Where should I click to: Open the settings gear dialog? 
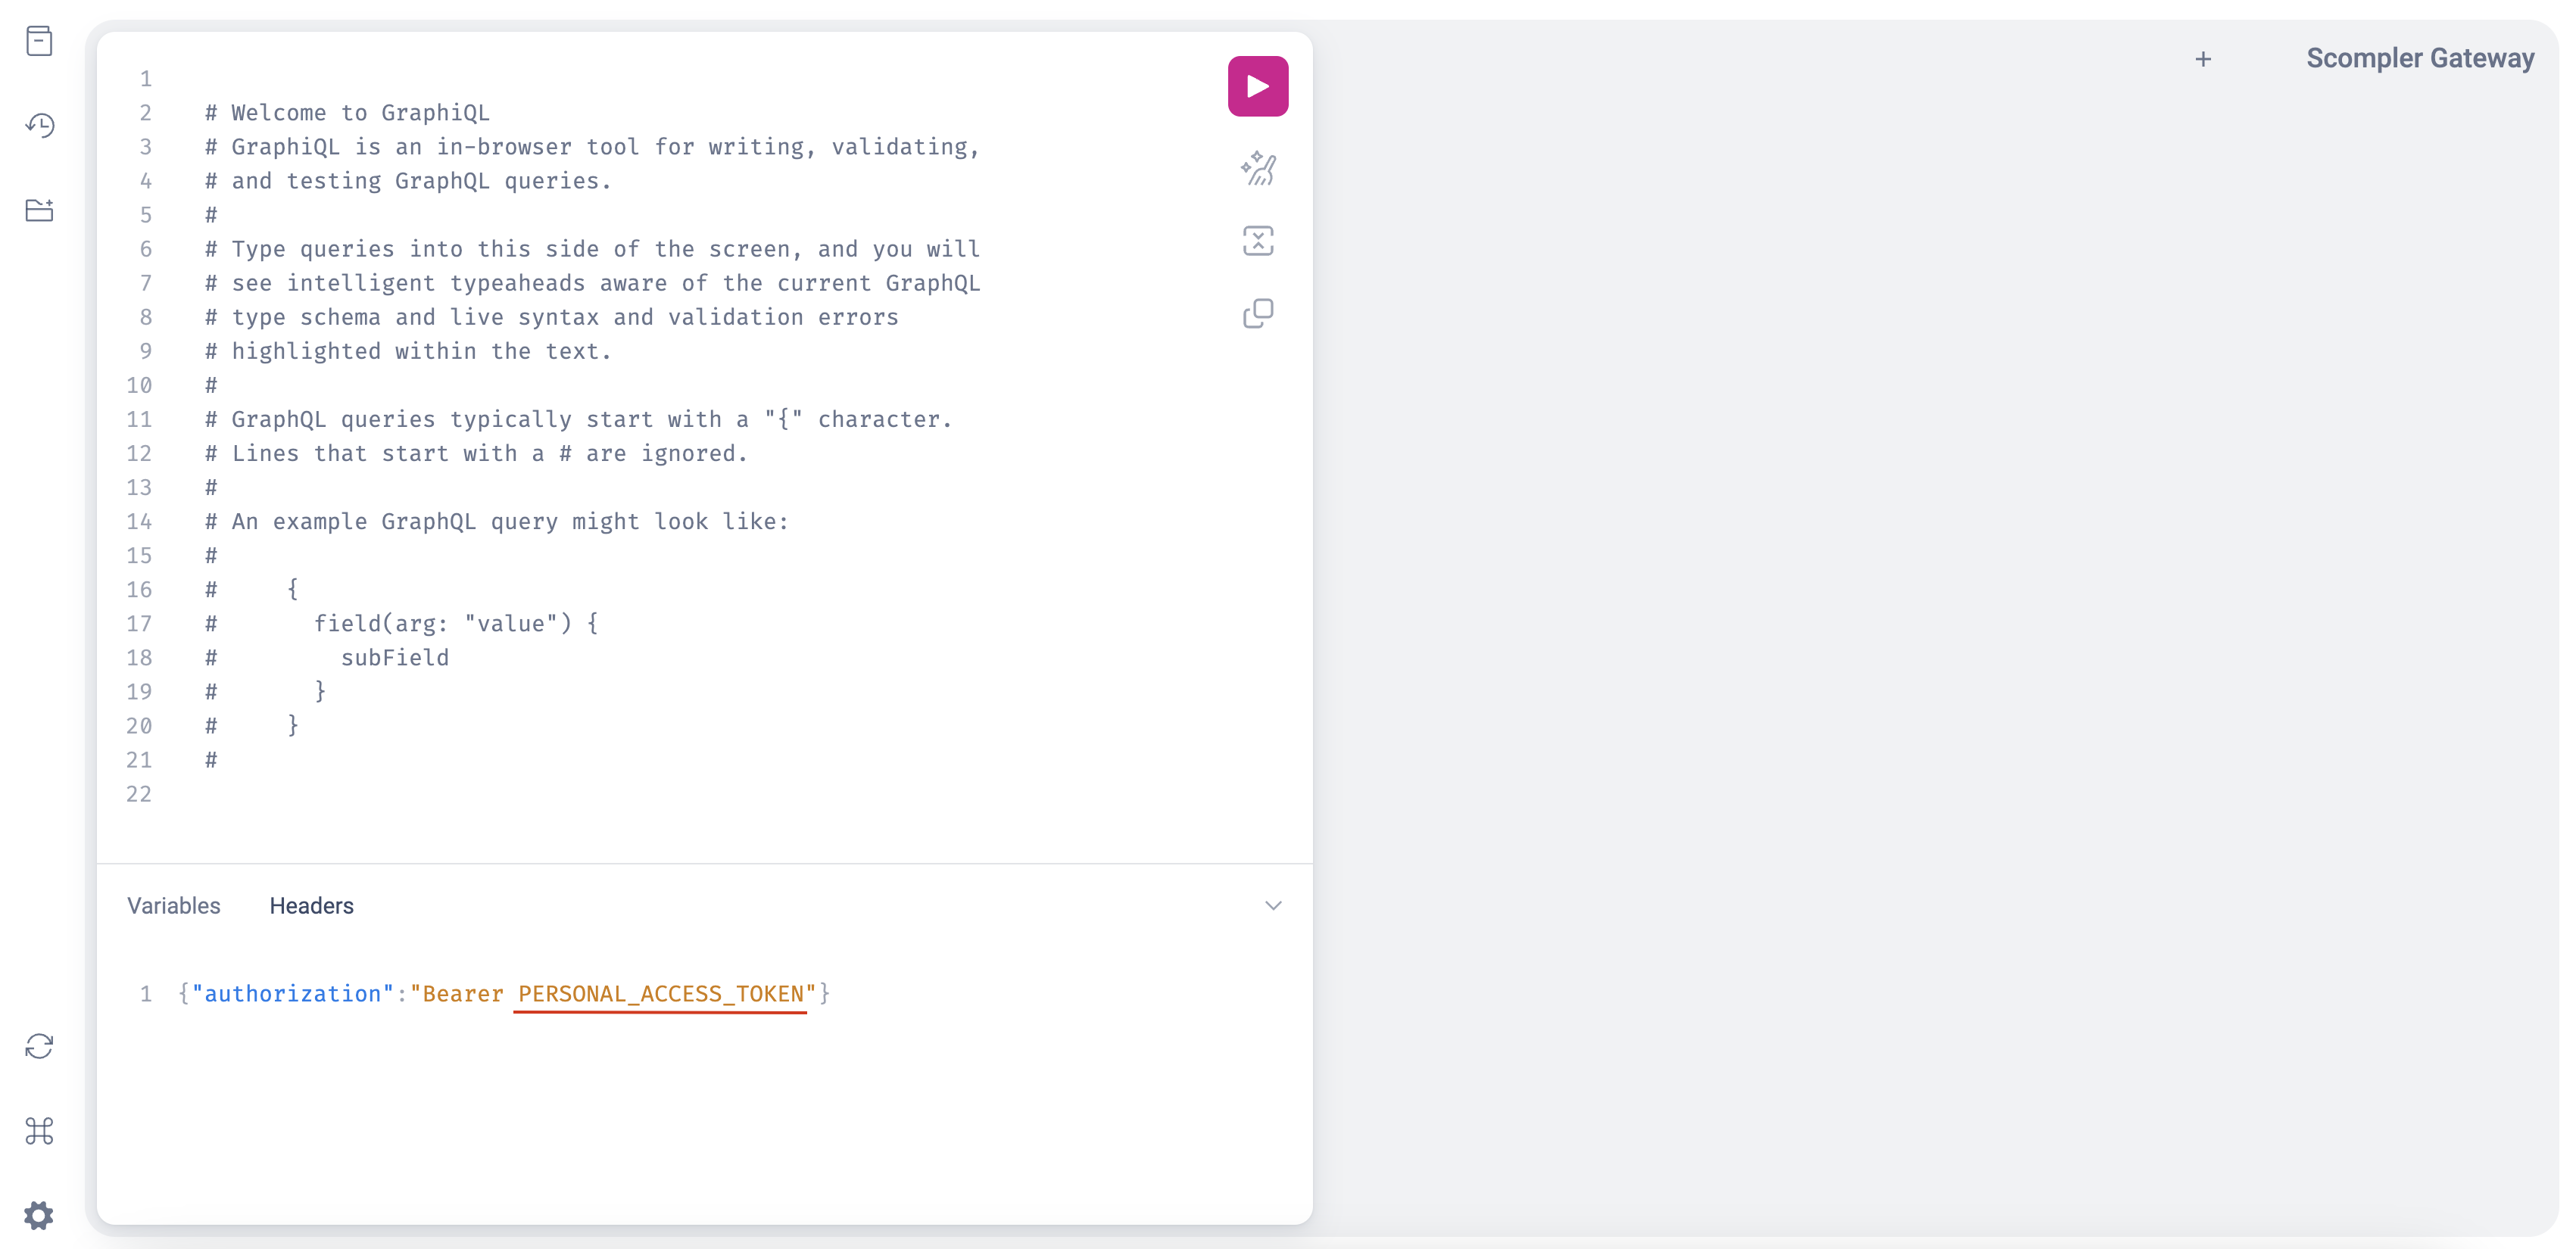(x=39, y=1215)
